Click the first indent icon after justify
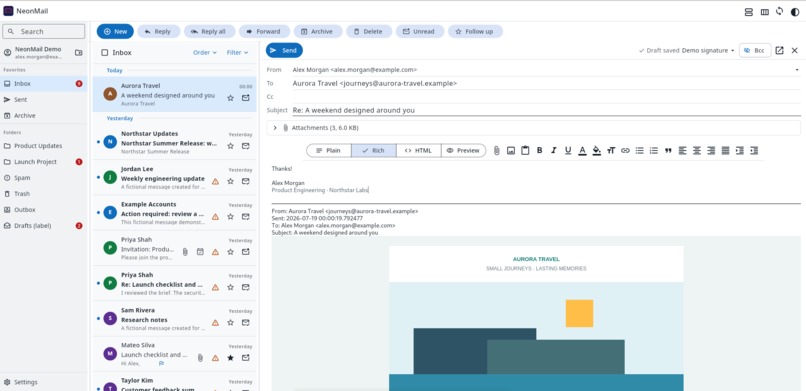 point(740,151)
